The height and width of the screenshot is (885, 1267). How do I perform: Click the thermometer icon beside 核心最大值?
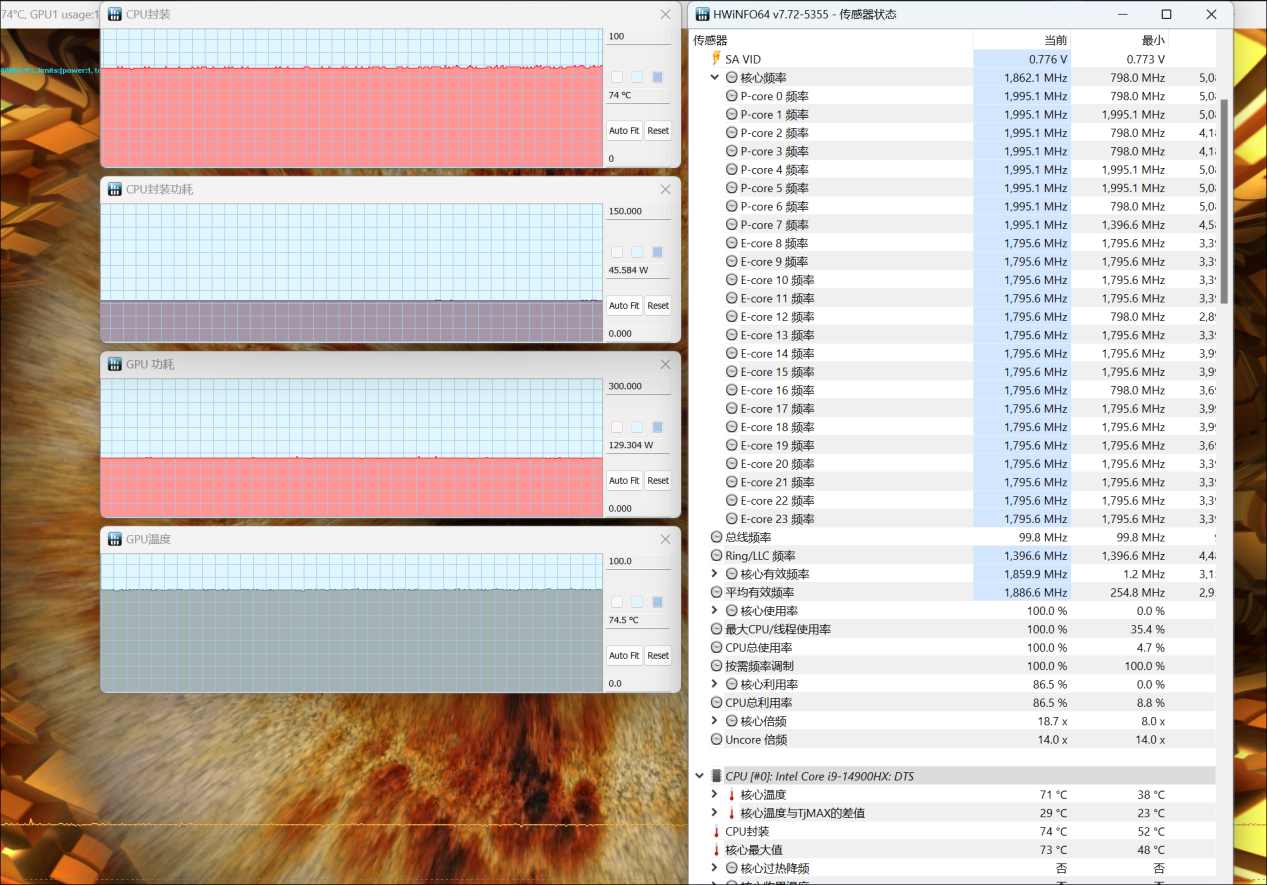click(716, 850)
